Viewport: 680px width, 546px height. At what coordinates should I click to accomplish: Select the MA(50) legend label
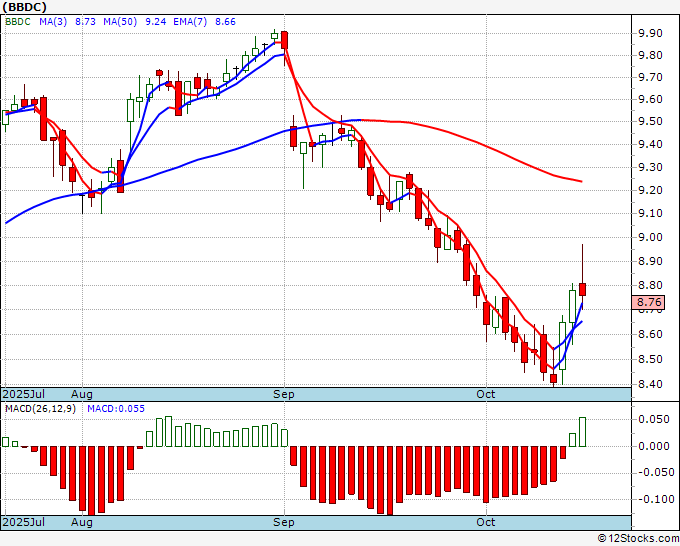[120, 22]
